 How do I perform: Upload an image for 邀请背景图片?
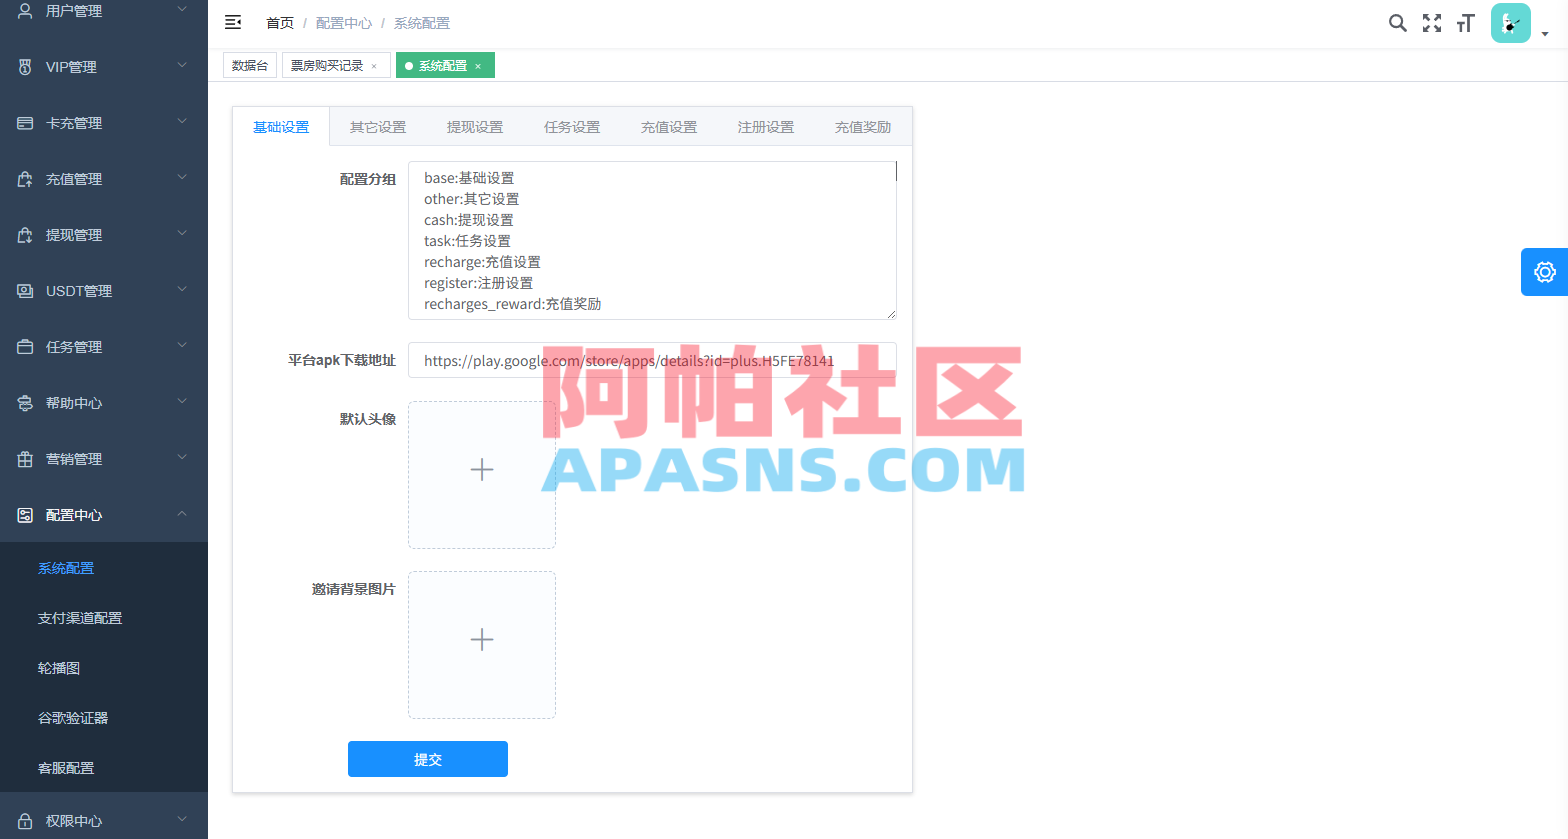[482, 645]
